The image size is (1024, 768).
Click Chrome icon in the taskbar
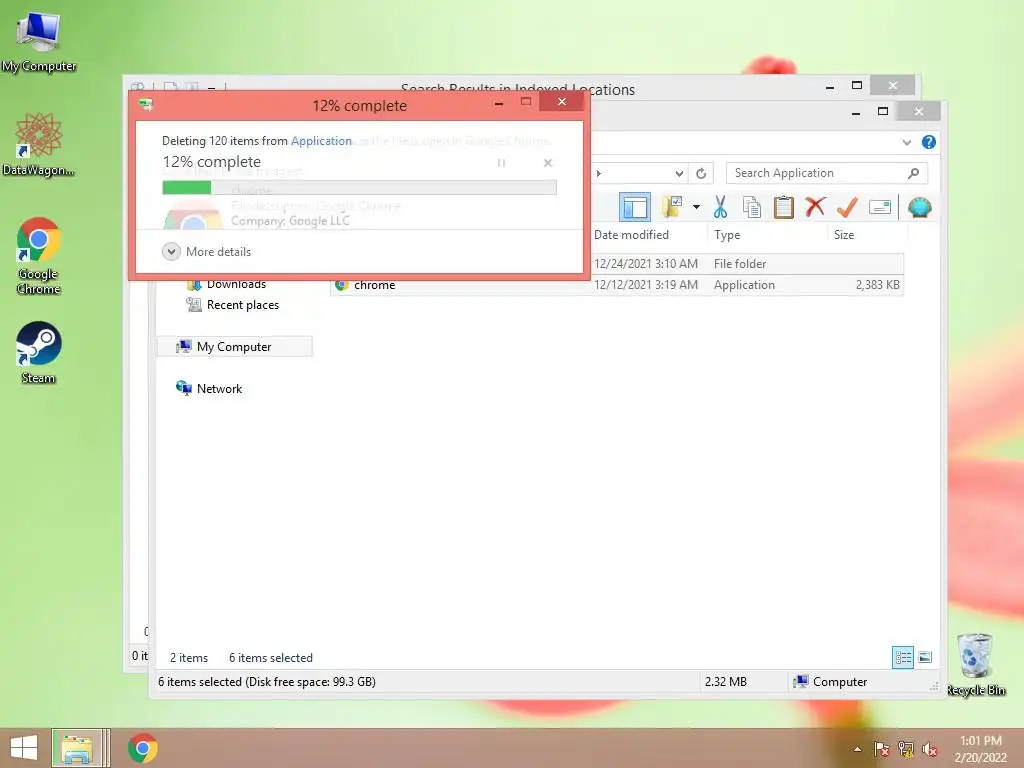click(143, 748)
